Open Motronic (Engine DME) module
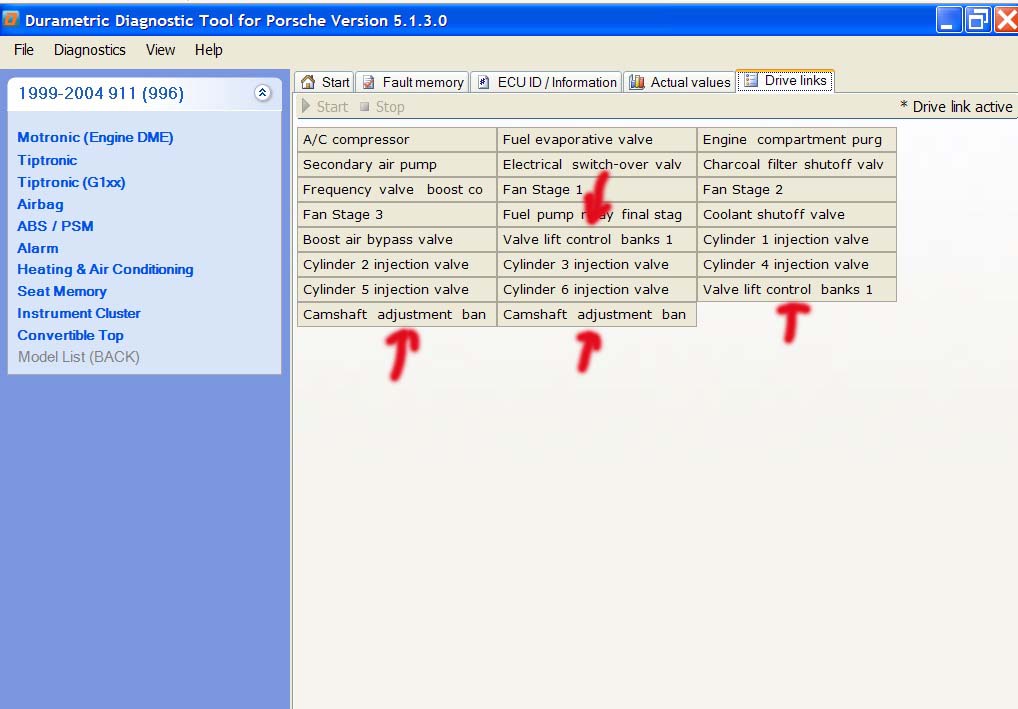The height and width of the screenshot is (709, 1018). click(95, 138)
